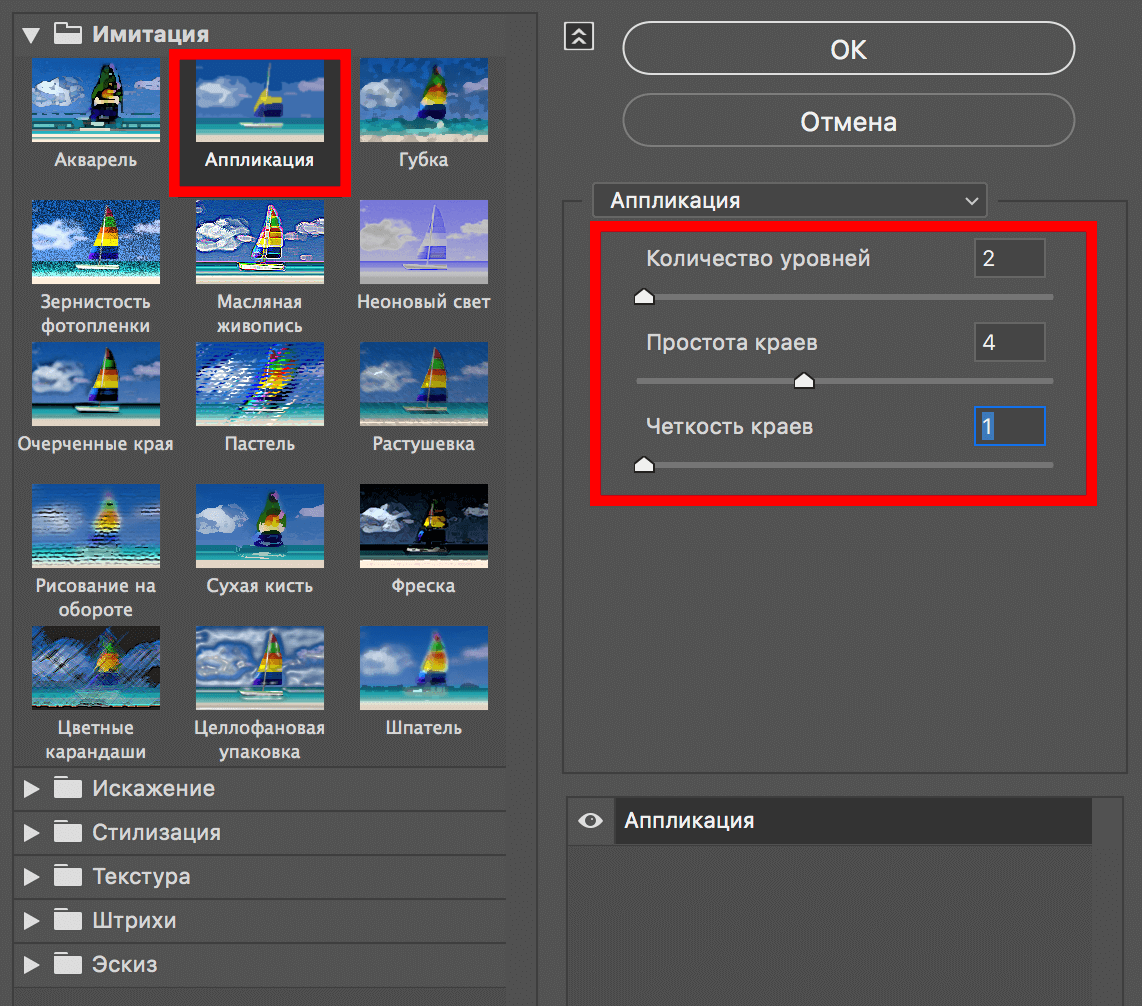This screenshot has width=1142, height=1006.
Task: Click the Количество уровней value field
Action: pyautogui.click(x=1009, y=259)
